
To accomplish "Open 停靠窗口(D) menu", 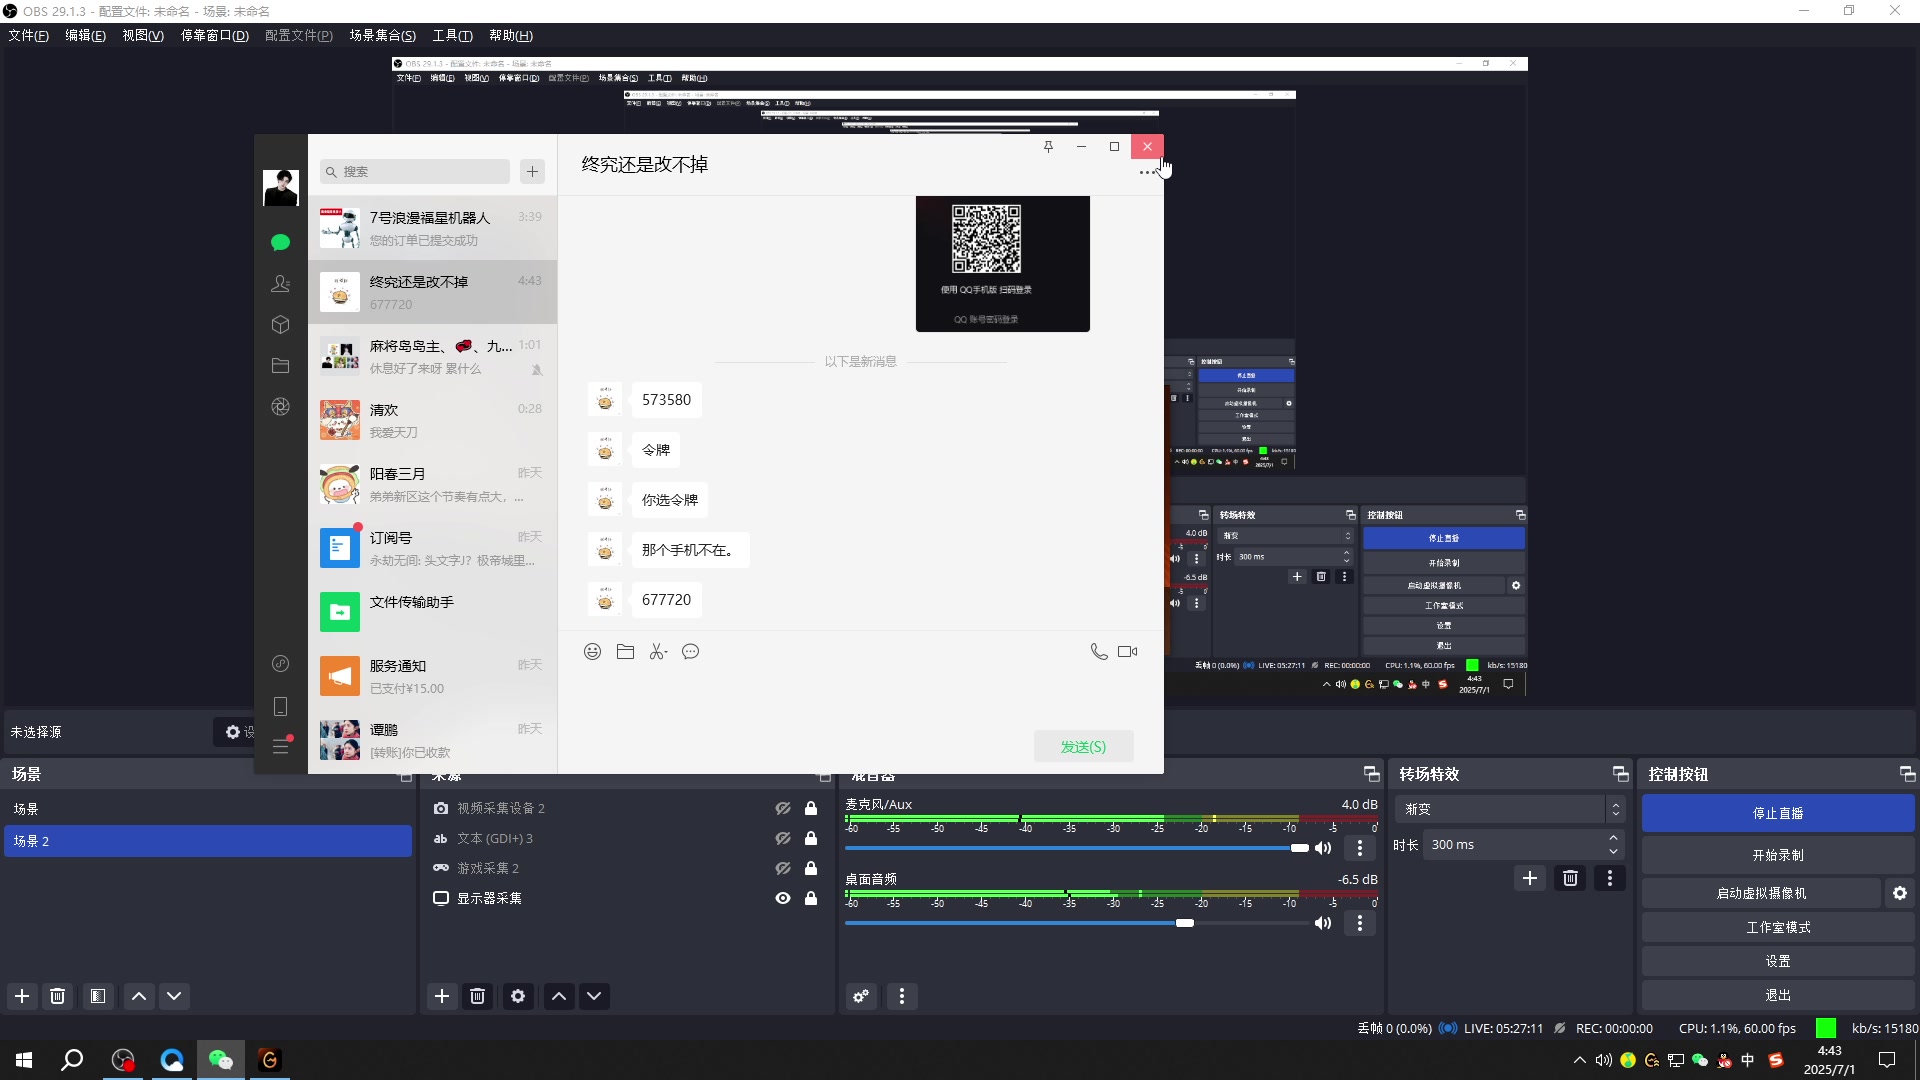I will click(x=214, y=36).
